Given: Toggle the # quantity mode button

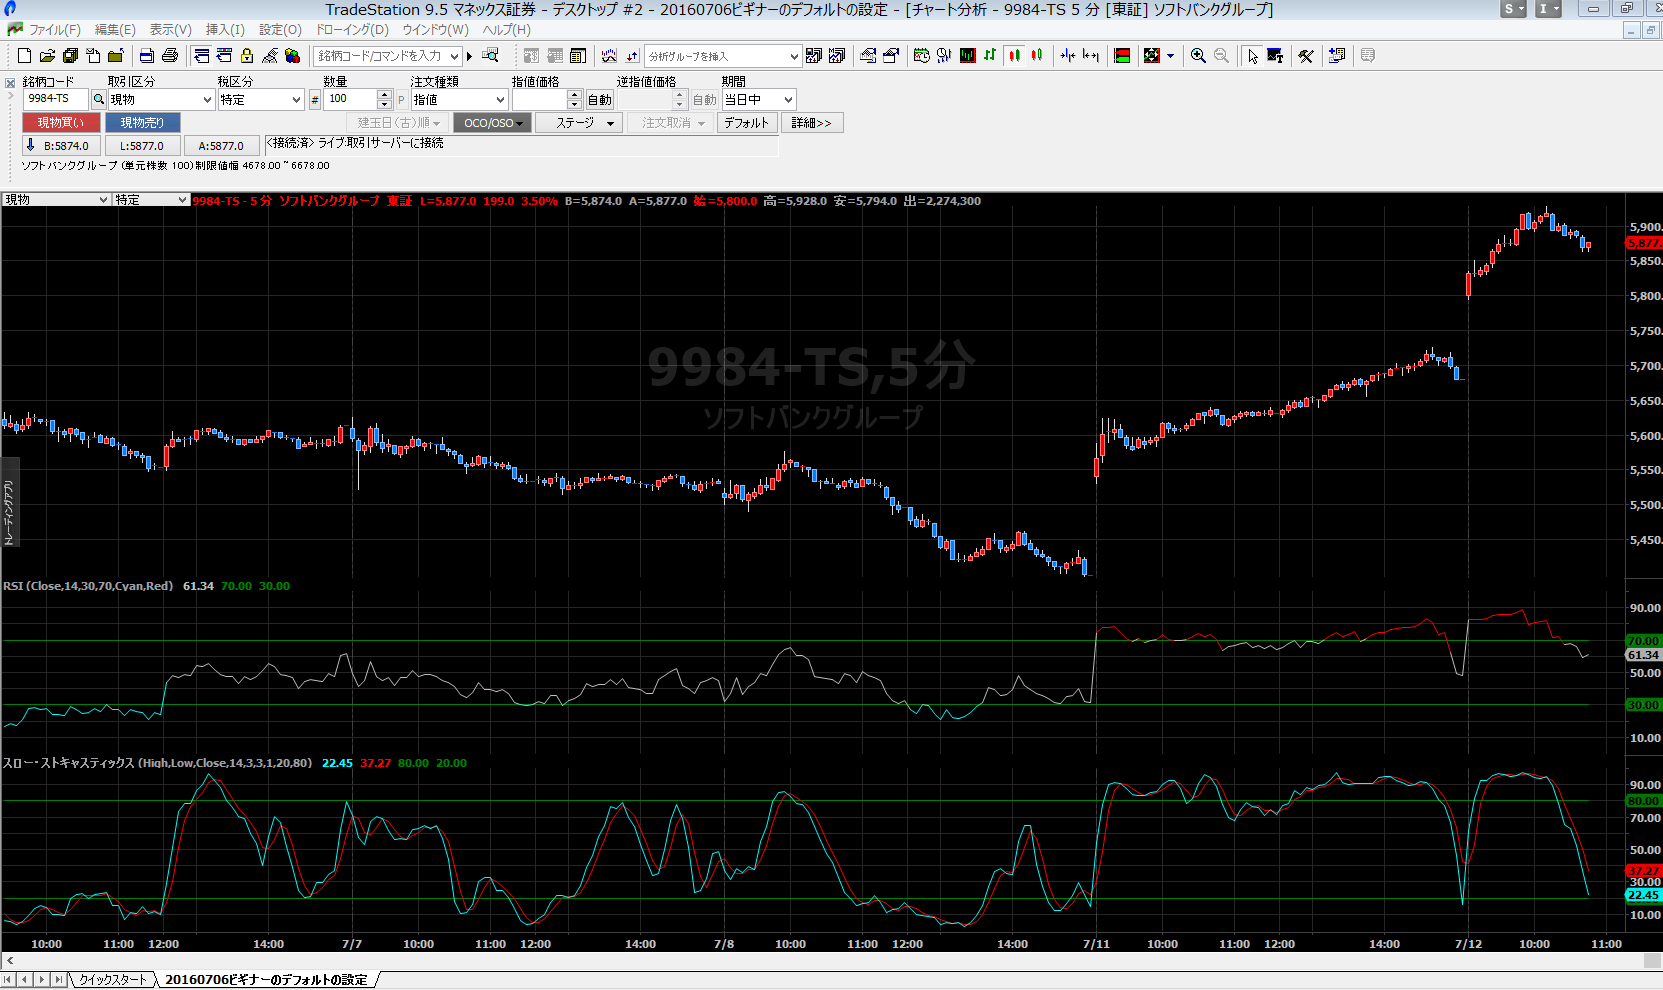Looking at the screenshot, I should (x=314, y=99).
